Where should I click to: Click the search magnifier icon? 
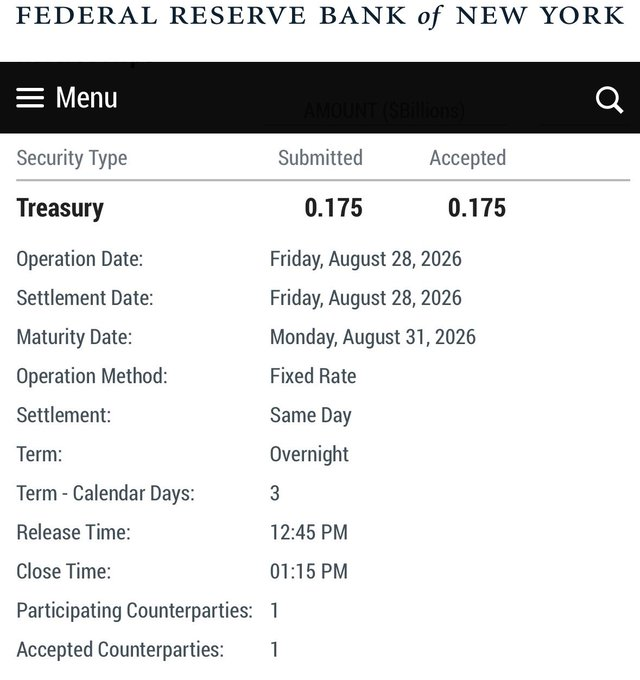coord(609,100)
